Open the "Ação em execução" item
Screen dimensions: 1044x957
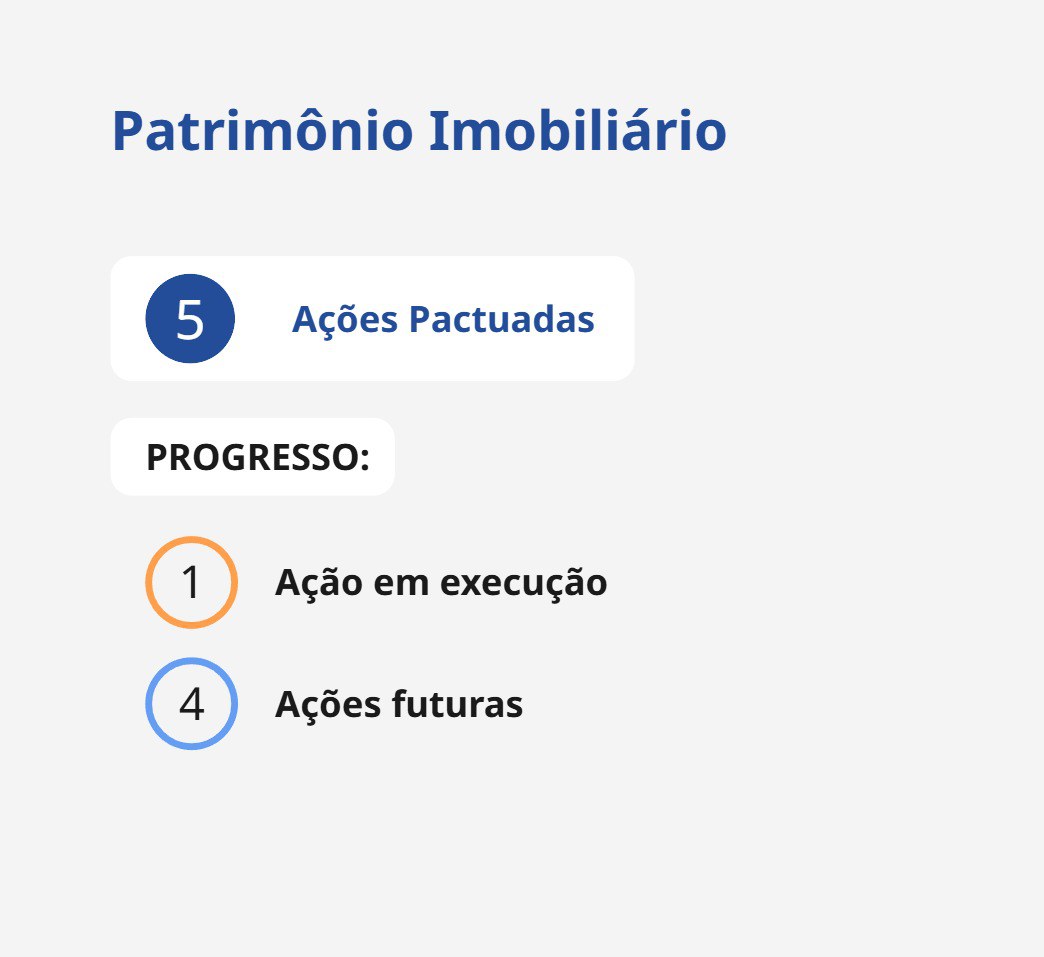click(441, 583)
